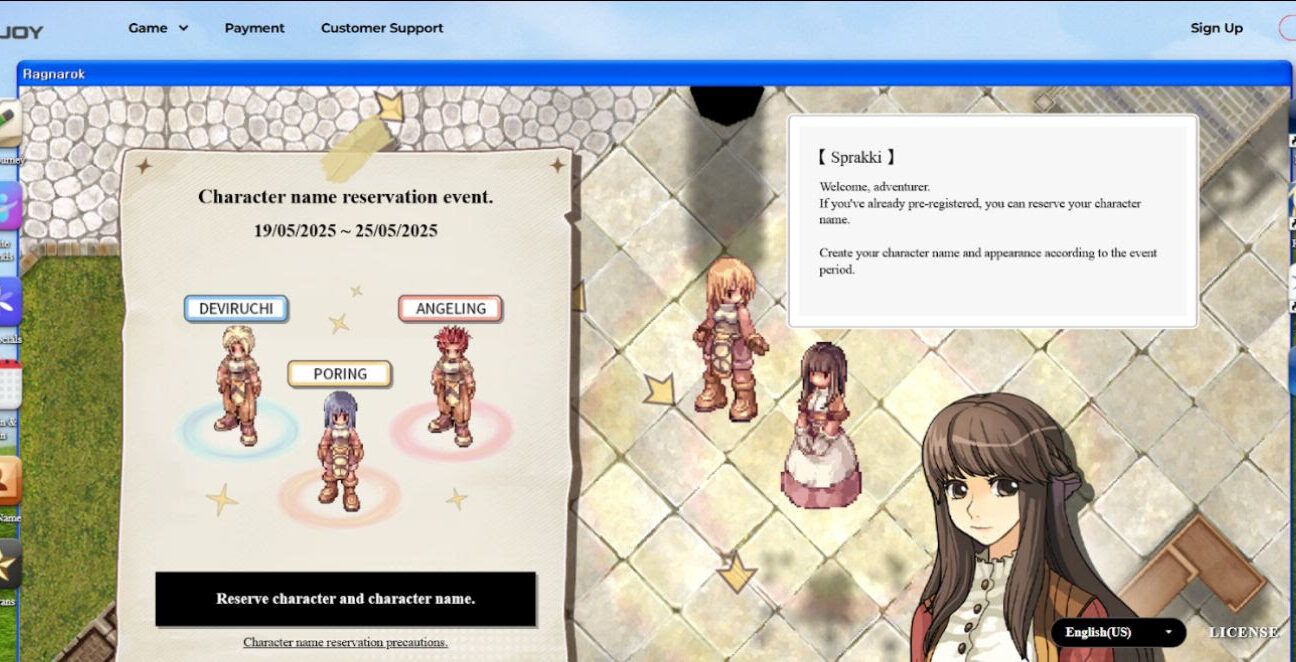The height and width of the screenshot is (662, 1296).
Task: Click the gold star sidebar icon
Action: pos(9,564)
